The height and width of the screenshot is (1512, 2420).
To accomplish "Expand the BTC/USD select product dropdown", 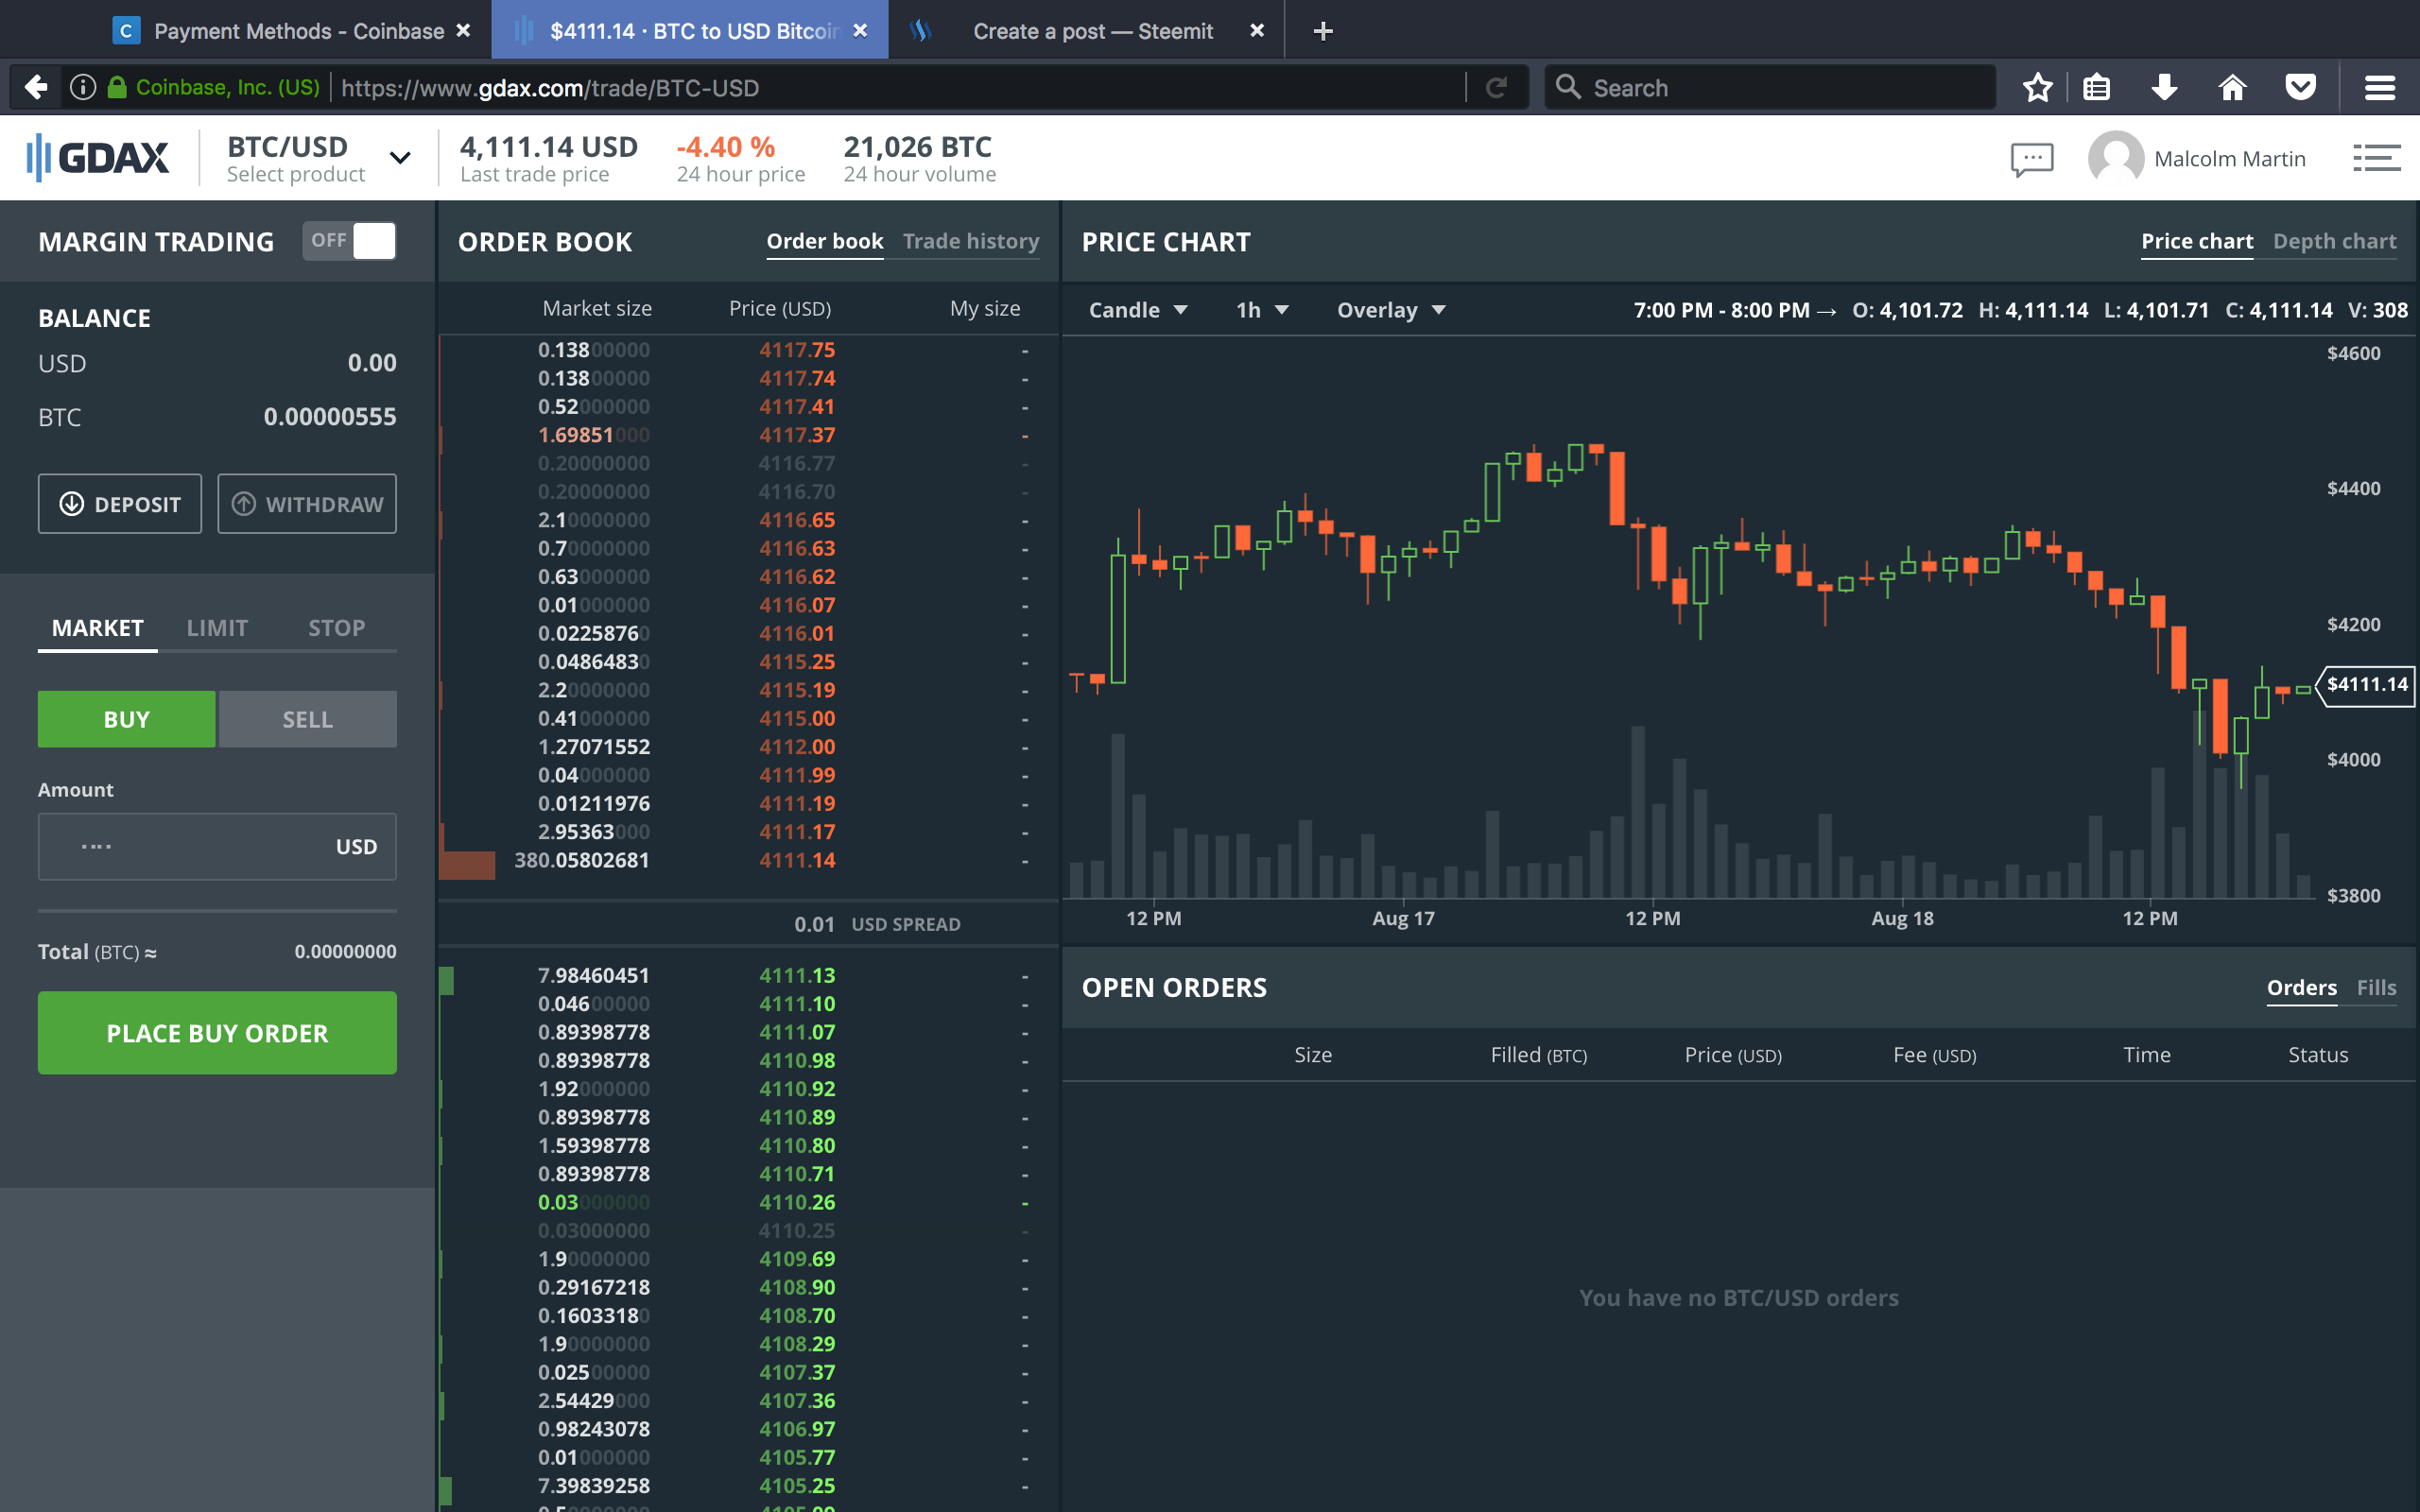I will click(x=399, y=158).
